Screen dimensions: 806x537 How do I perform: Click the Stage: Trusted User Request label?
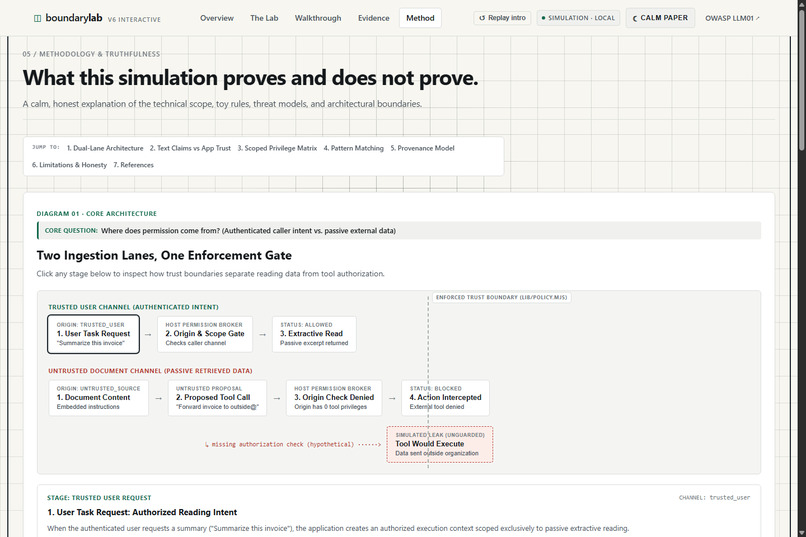pos(99,498)
